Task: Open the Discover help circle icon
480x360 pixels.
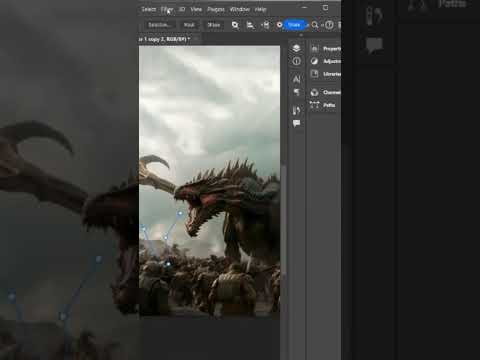Action: point(329,25)
